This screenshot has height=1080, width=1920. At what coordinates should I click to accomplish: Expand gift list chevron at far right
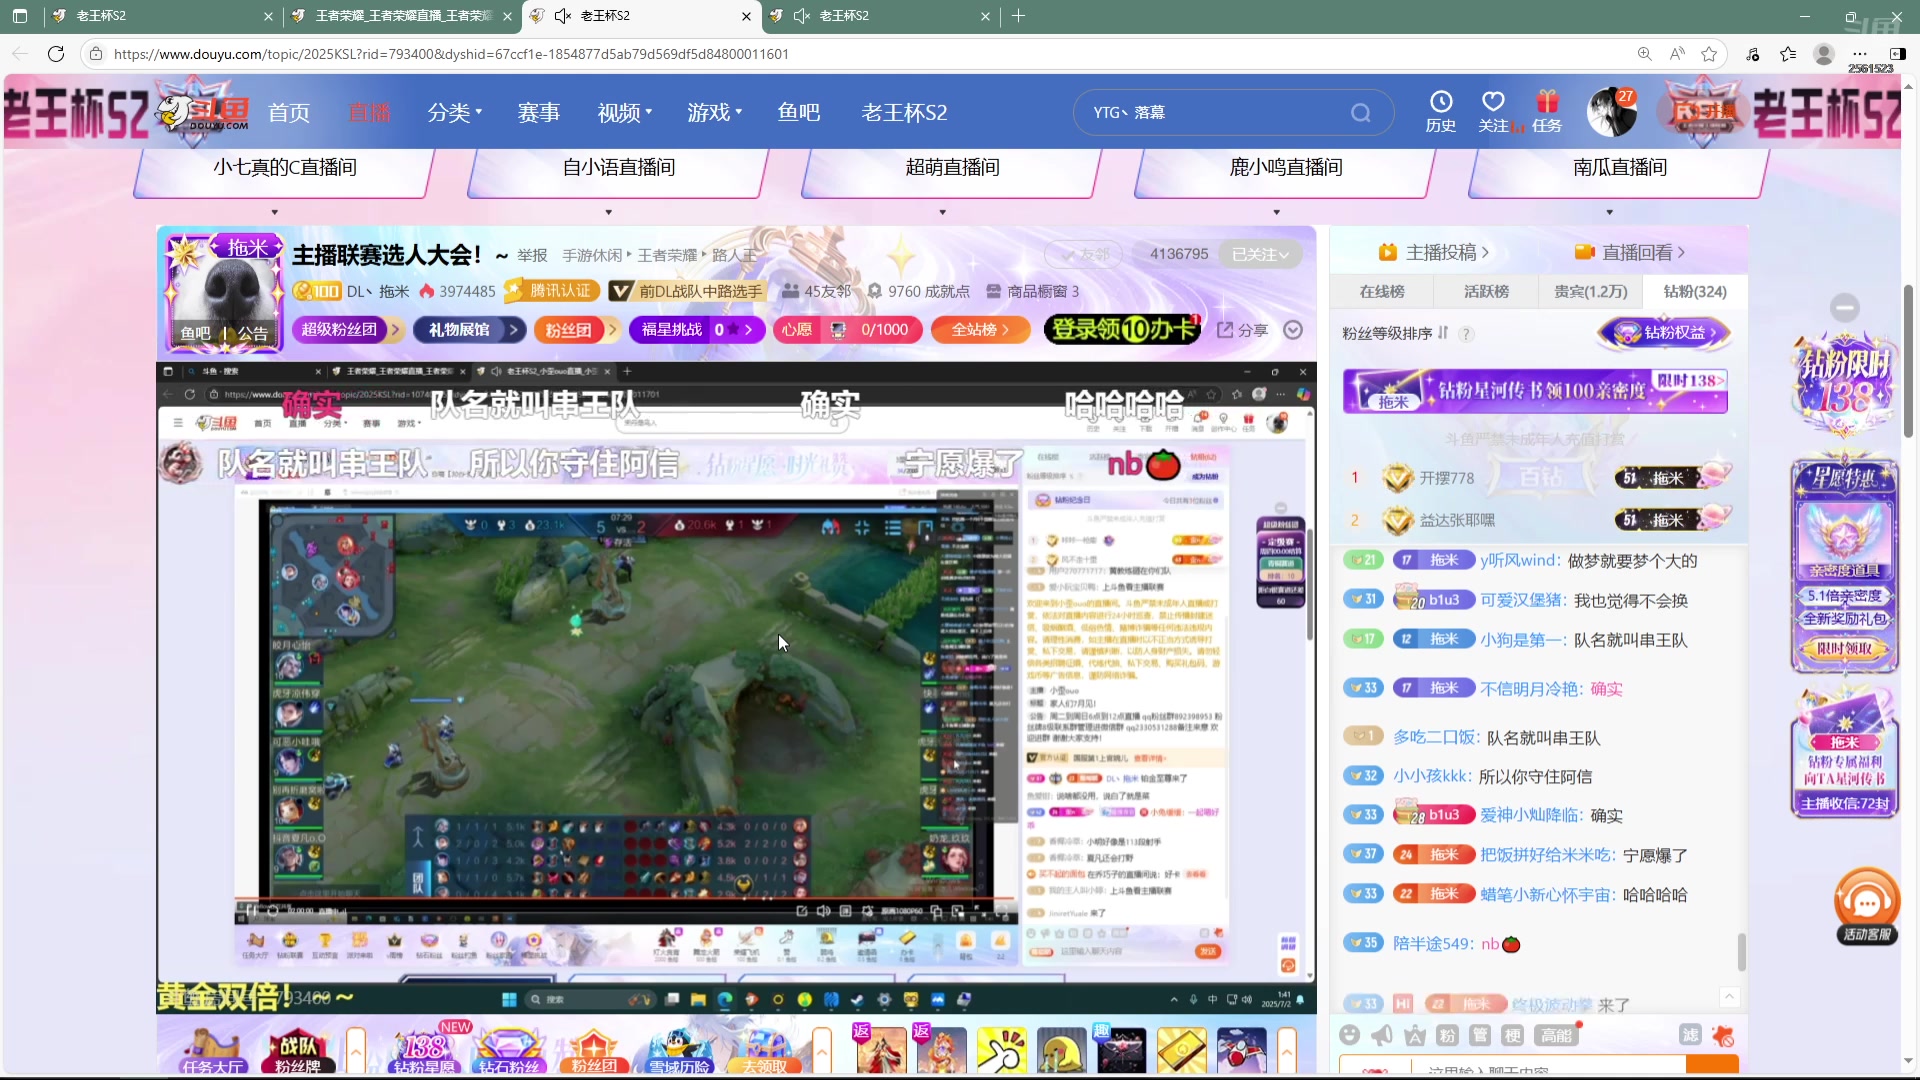tap(1287, 1051)
